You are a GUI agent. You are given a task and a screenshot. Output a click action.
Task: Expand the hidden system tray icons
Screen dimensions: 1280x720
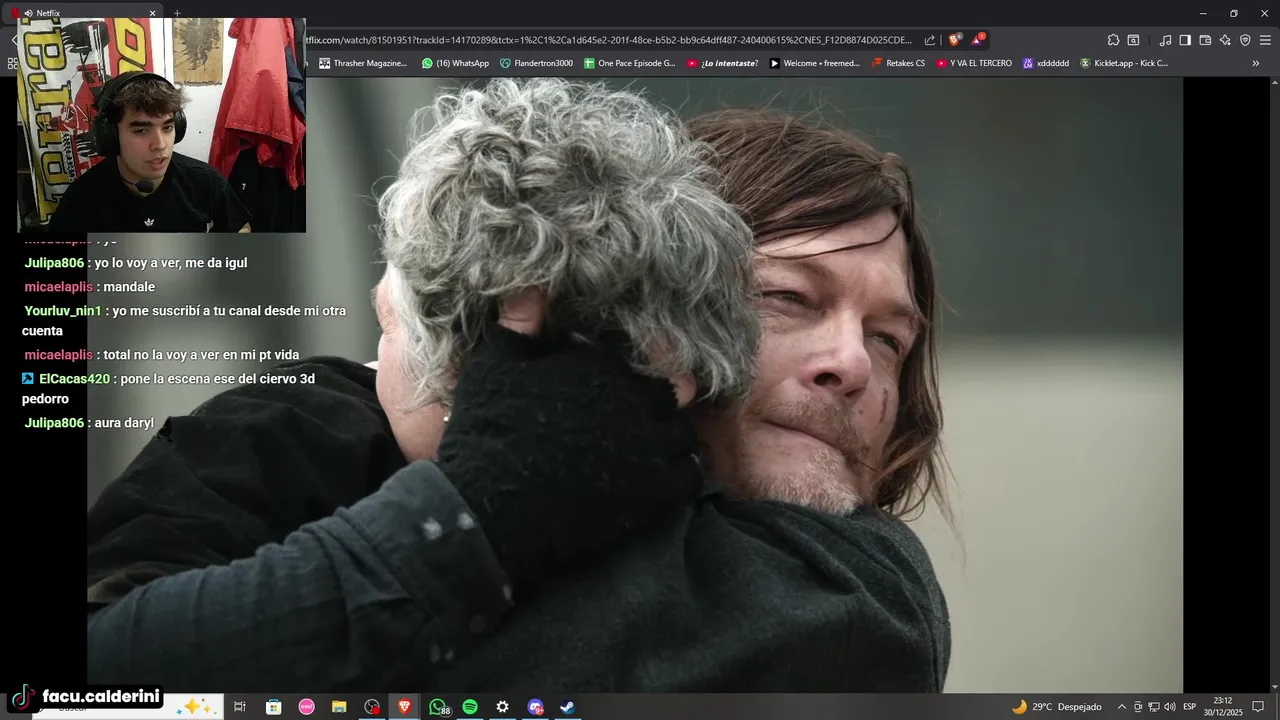1121,707
